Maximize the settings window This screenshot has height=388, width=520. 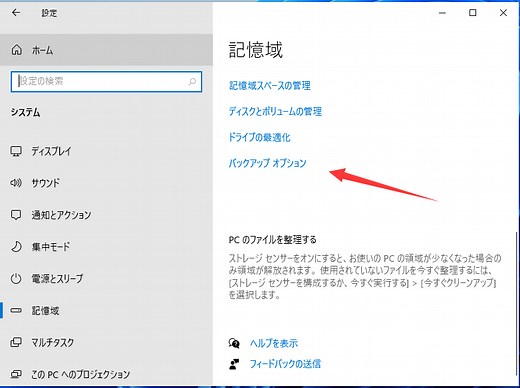(473, 13)
